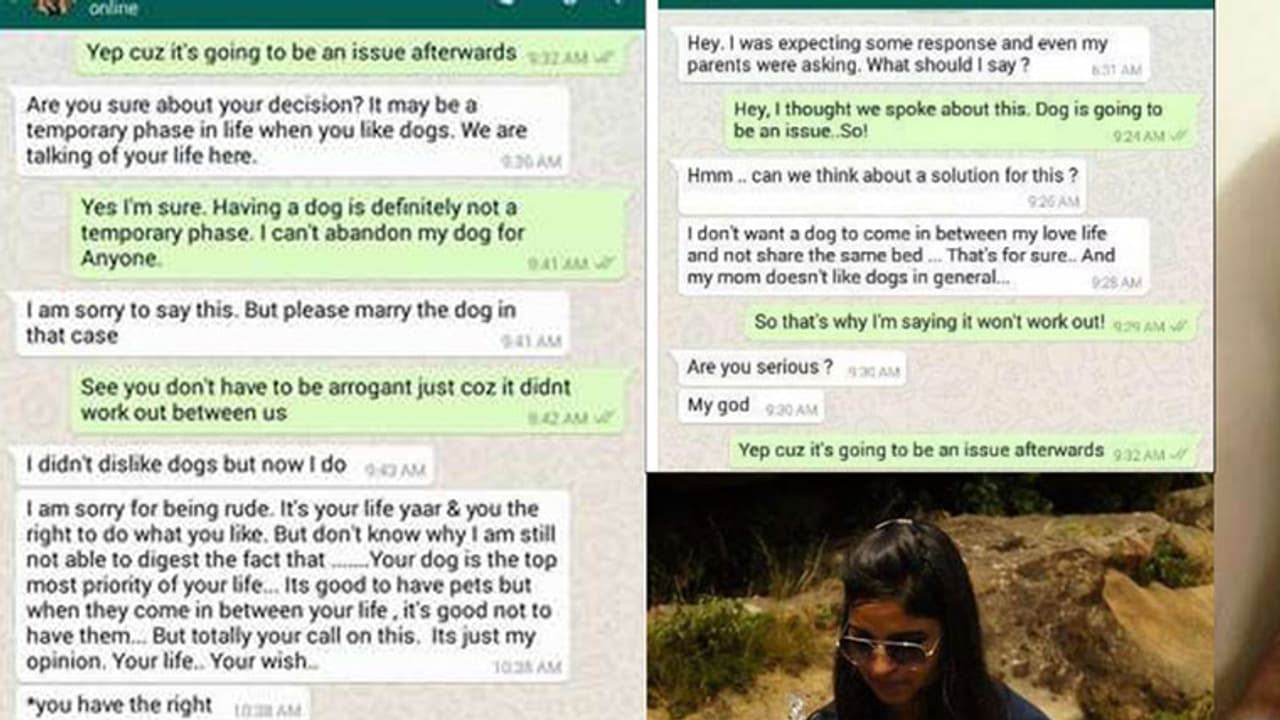Tap the double-tick receipt on 'I can't abandon my dog' message

pyautogui.click(x=604, y=264)
